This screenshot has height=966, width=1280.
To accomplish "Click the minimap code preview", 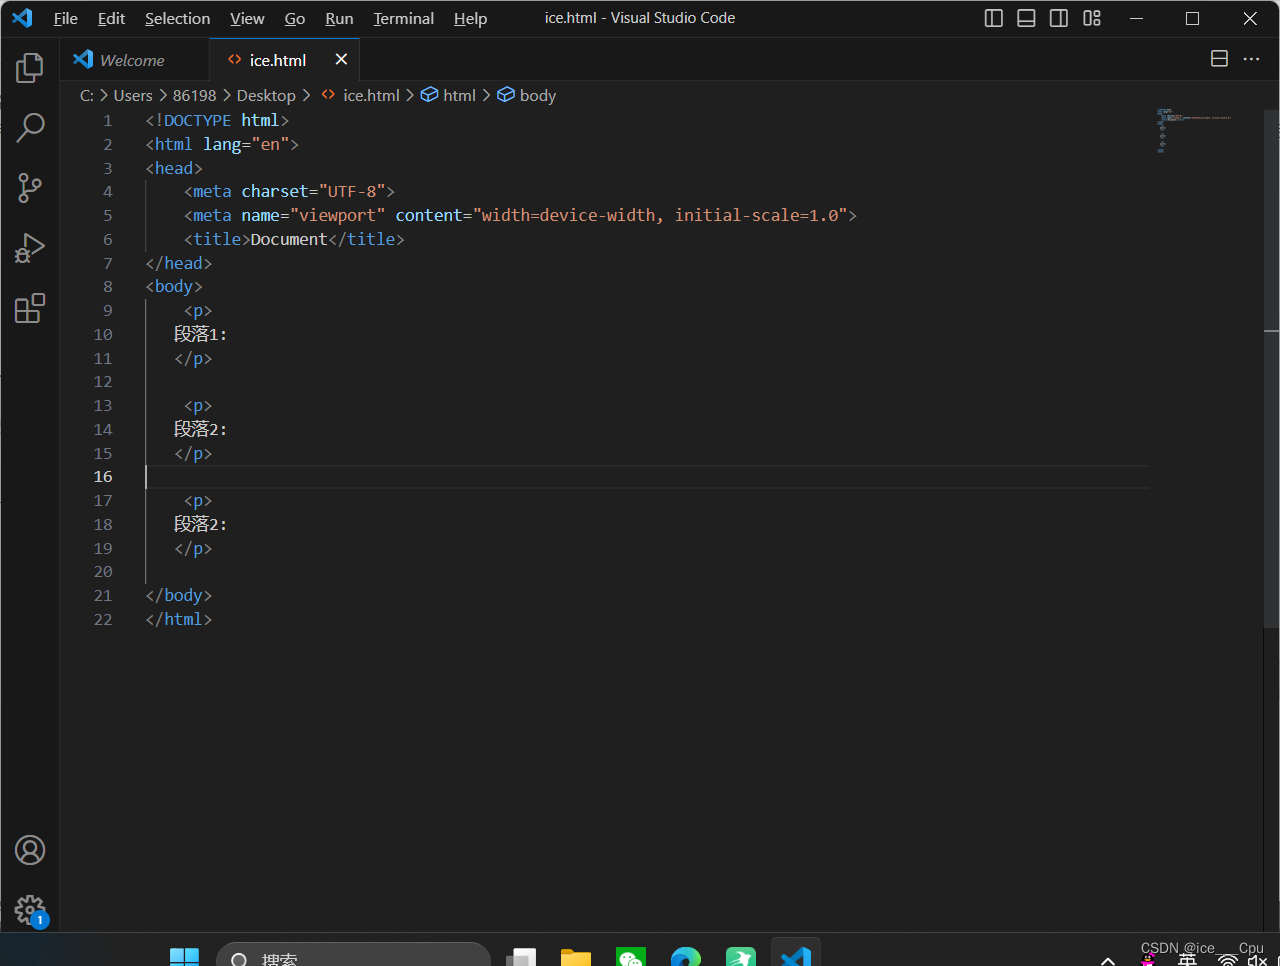I will point(1194,130).
